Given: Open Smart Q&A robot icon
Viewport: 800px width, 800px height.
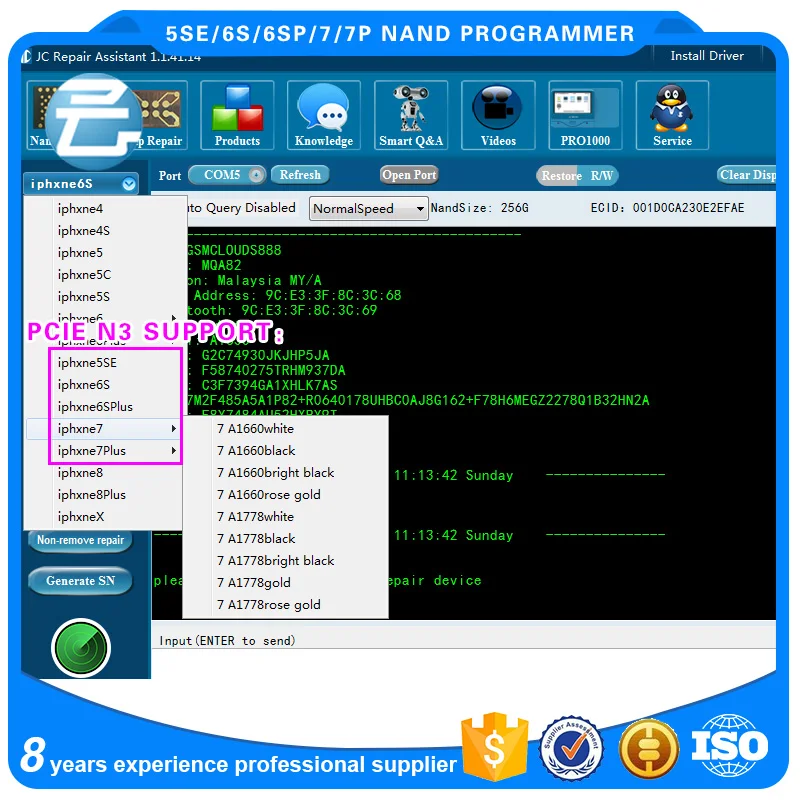Looking at the screenshot, I should pyautogui.click(x=411, y=115).
